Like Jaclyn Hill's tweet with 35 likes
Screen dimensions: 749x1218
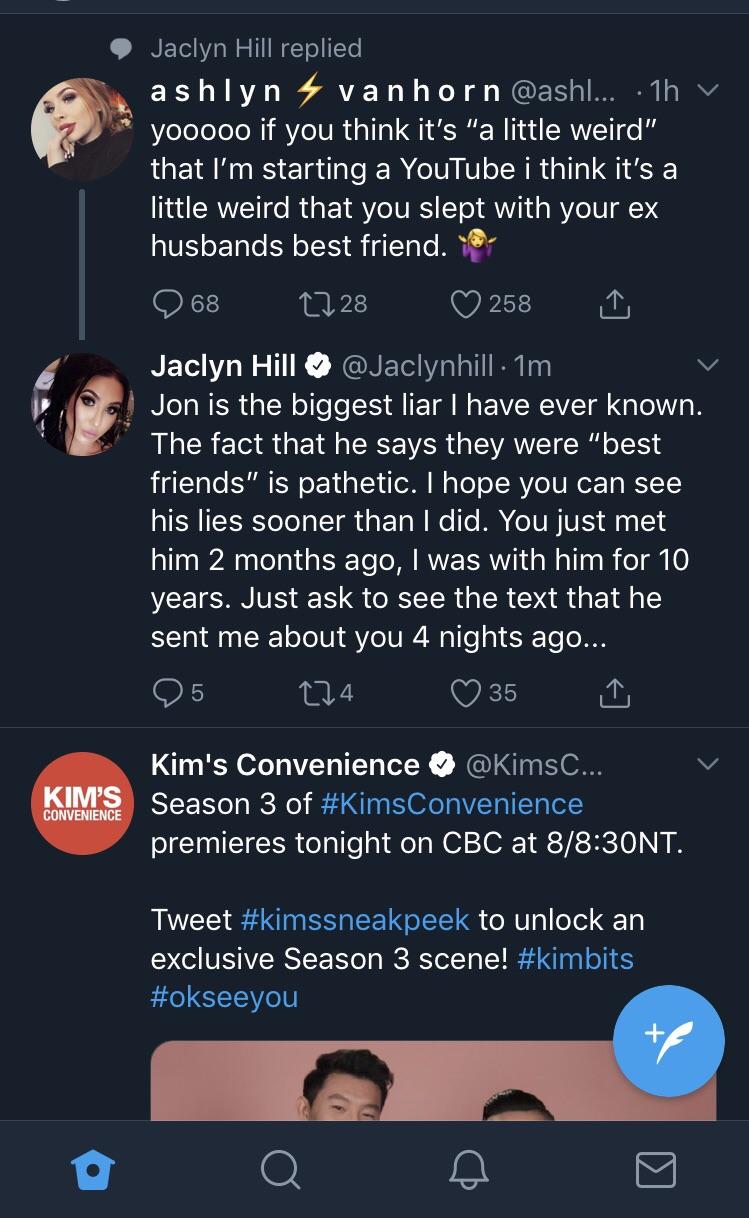[465, 692]
